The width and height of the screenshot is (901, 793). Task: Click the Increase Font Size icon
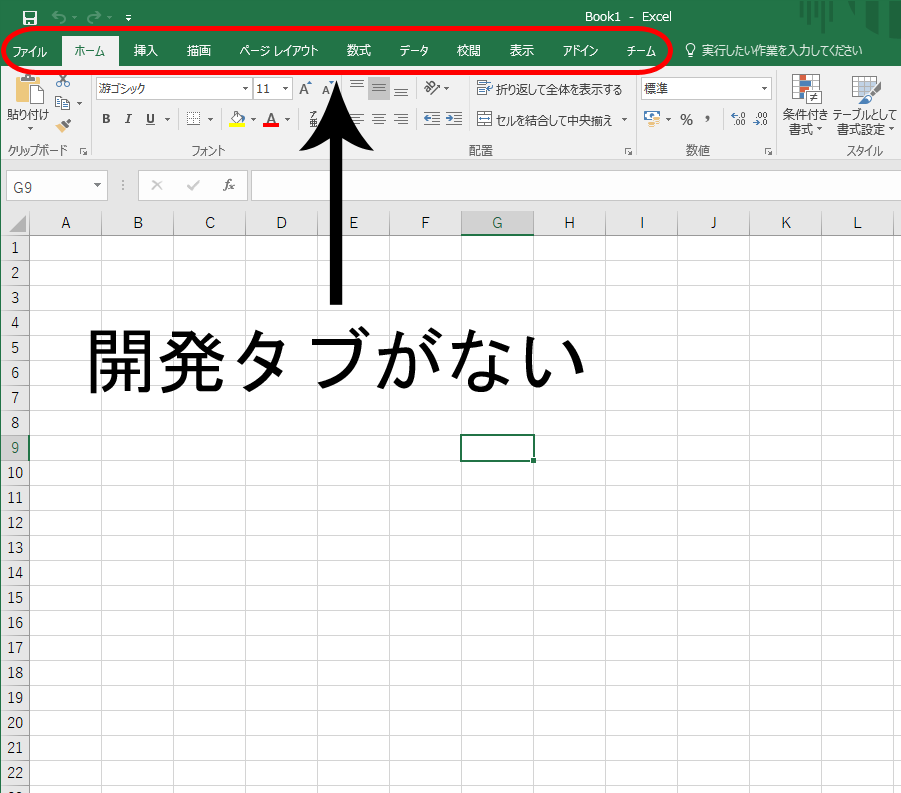click(304, 88)
